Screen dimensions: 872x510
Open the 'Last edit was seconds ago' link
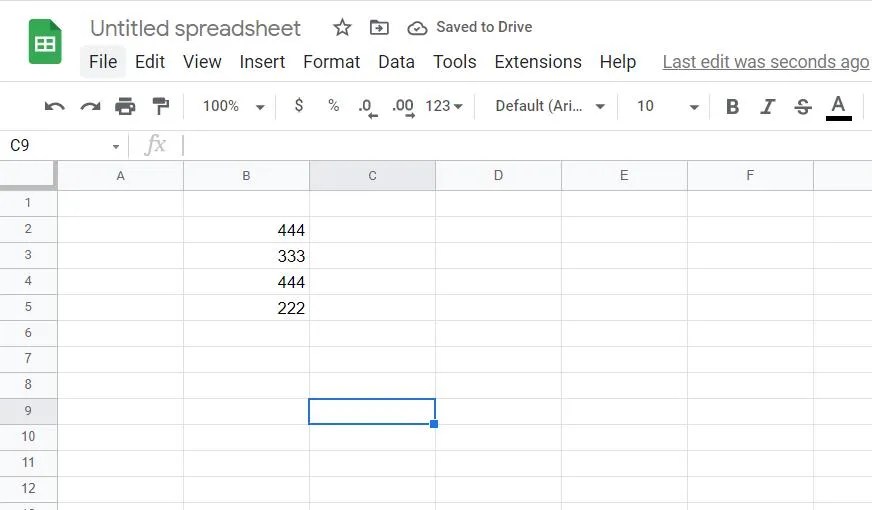766,62
